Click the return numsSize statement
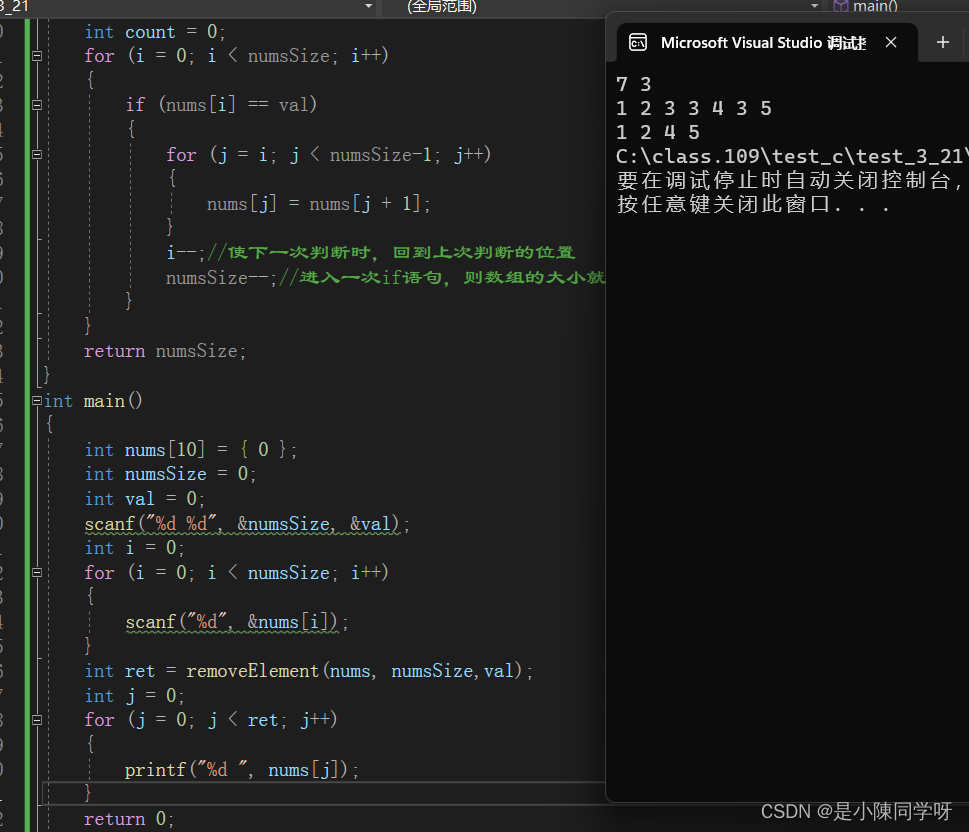 coord(164,351)
